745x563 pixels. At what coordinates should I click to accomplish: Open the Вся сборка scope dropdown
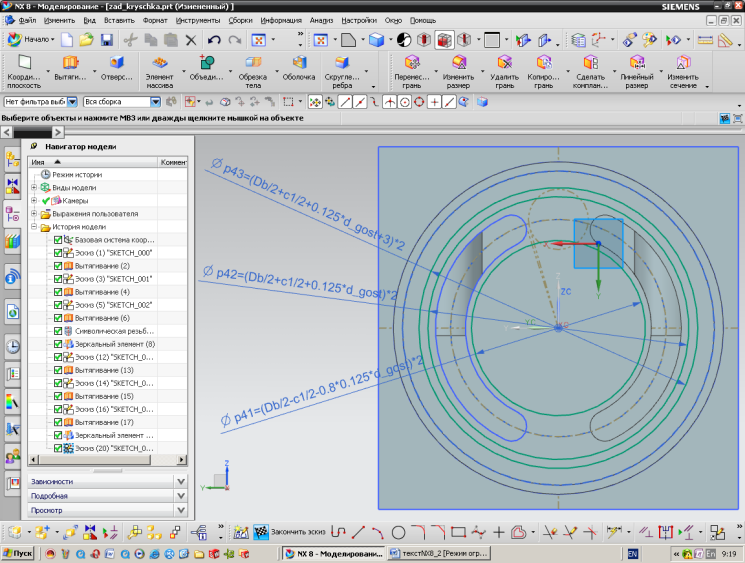(155, 102)
